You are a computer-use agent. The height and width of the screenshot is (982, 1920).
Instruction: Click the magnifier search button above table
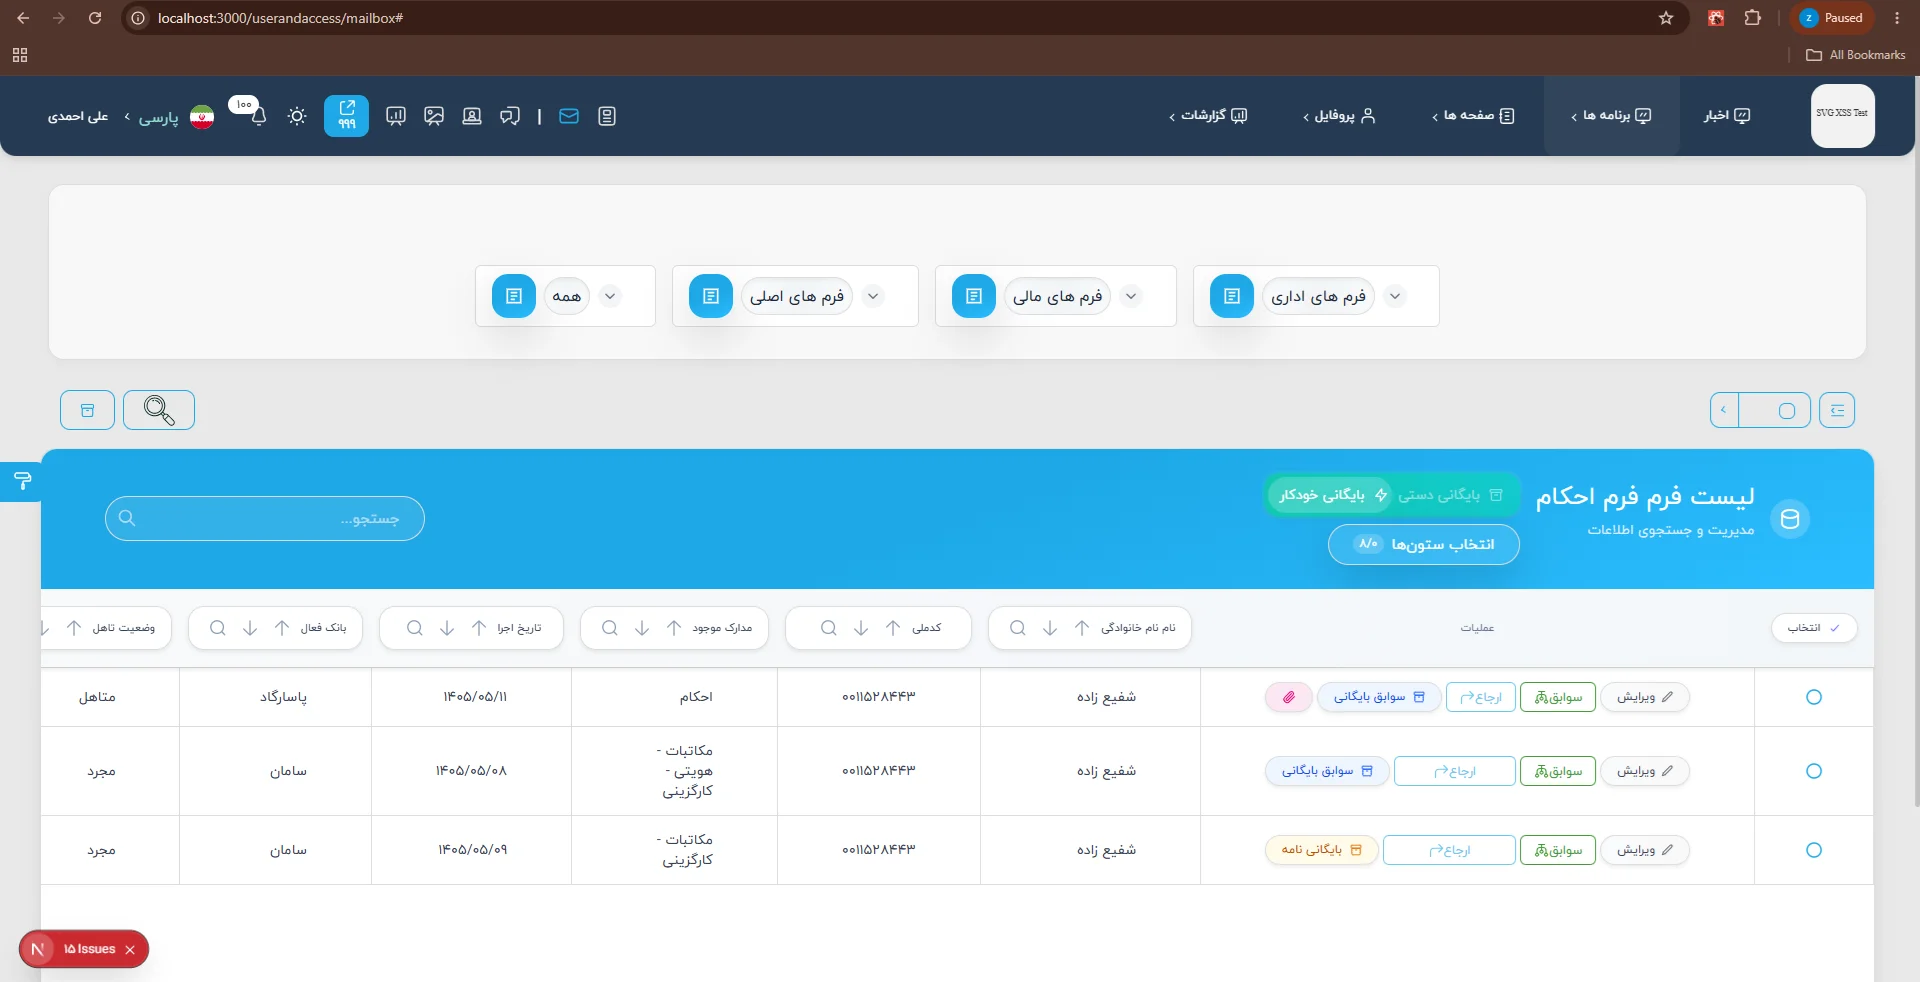(x=159, y=410)
